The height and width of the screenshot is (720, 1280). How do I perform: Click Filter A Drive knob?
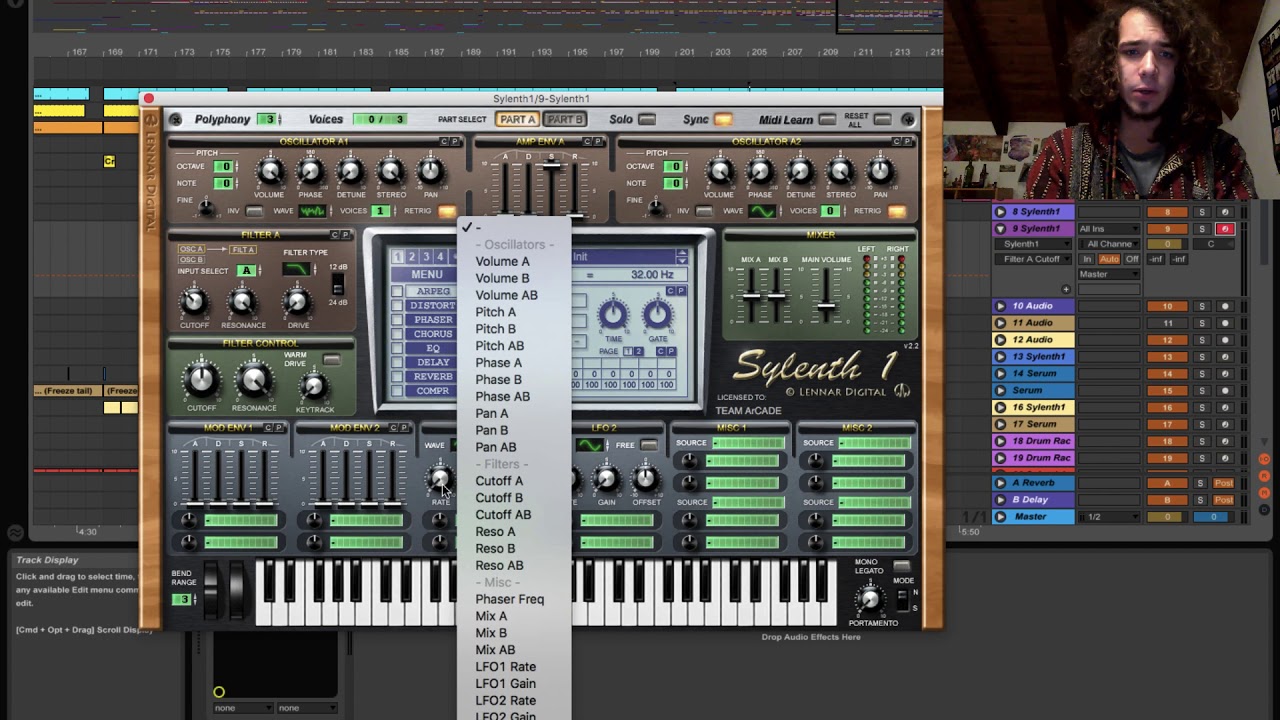296,301
